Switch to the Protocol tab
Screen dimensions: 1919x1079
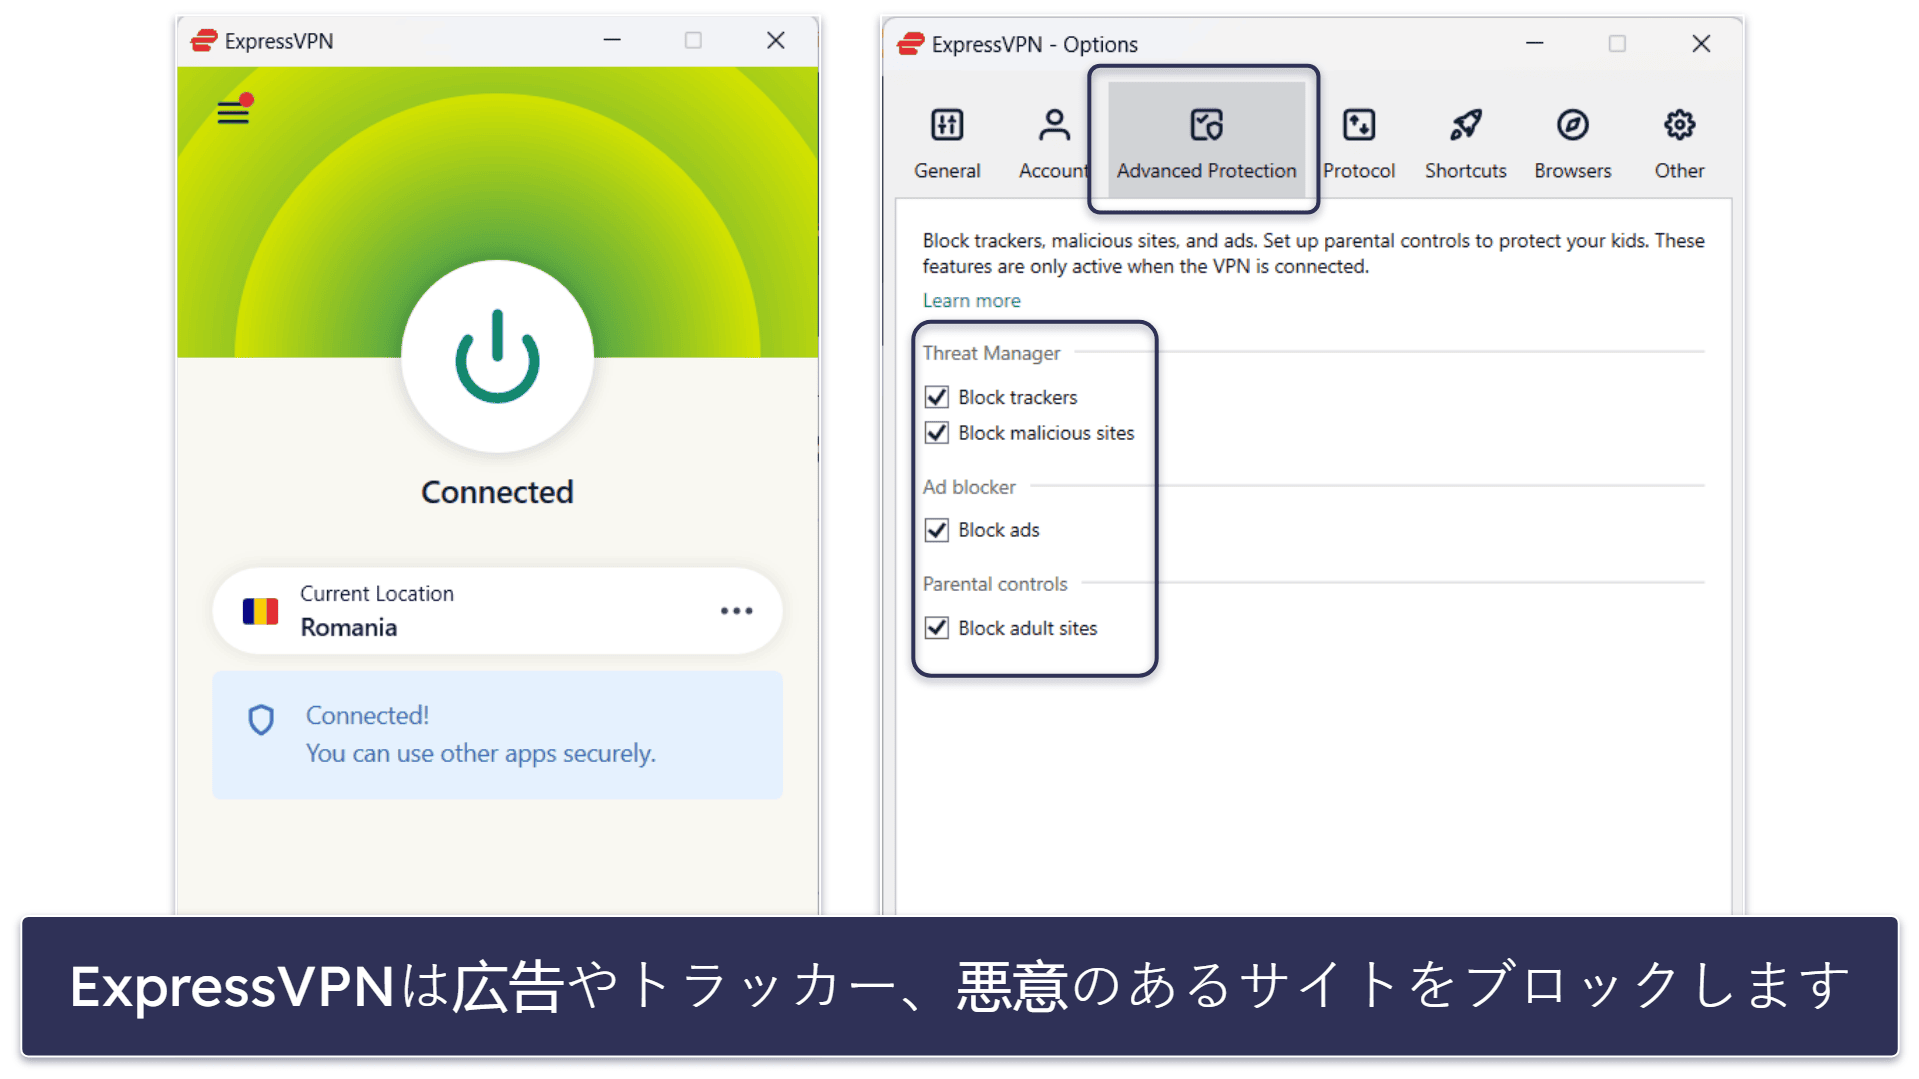tap(1358, 144)
